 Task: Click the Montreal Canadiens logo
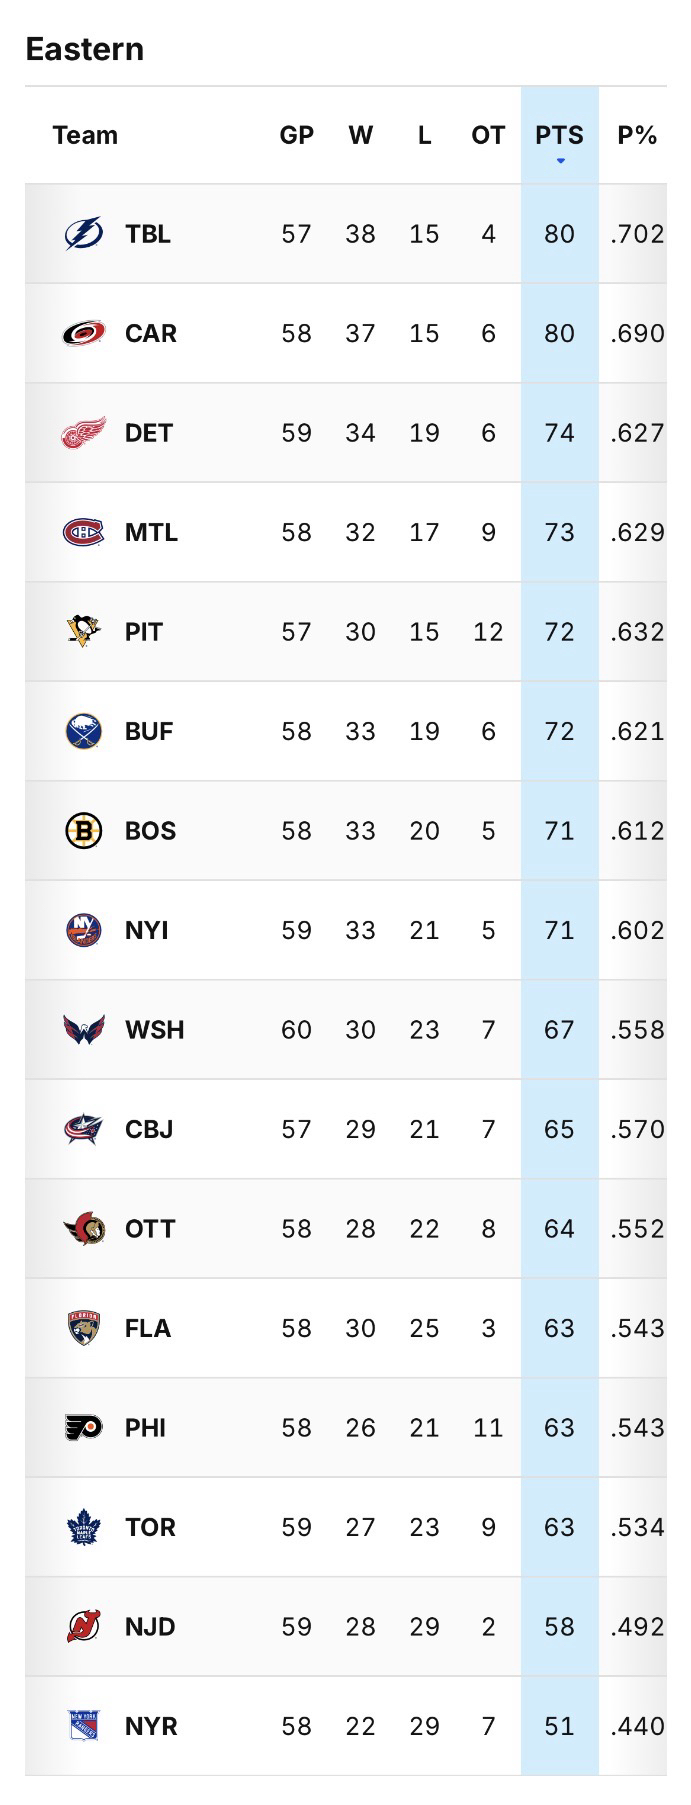pyautogui.click(x=84, y=532)
